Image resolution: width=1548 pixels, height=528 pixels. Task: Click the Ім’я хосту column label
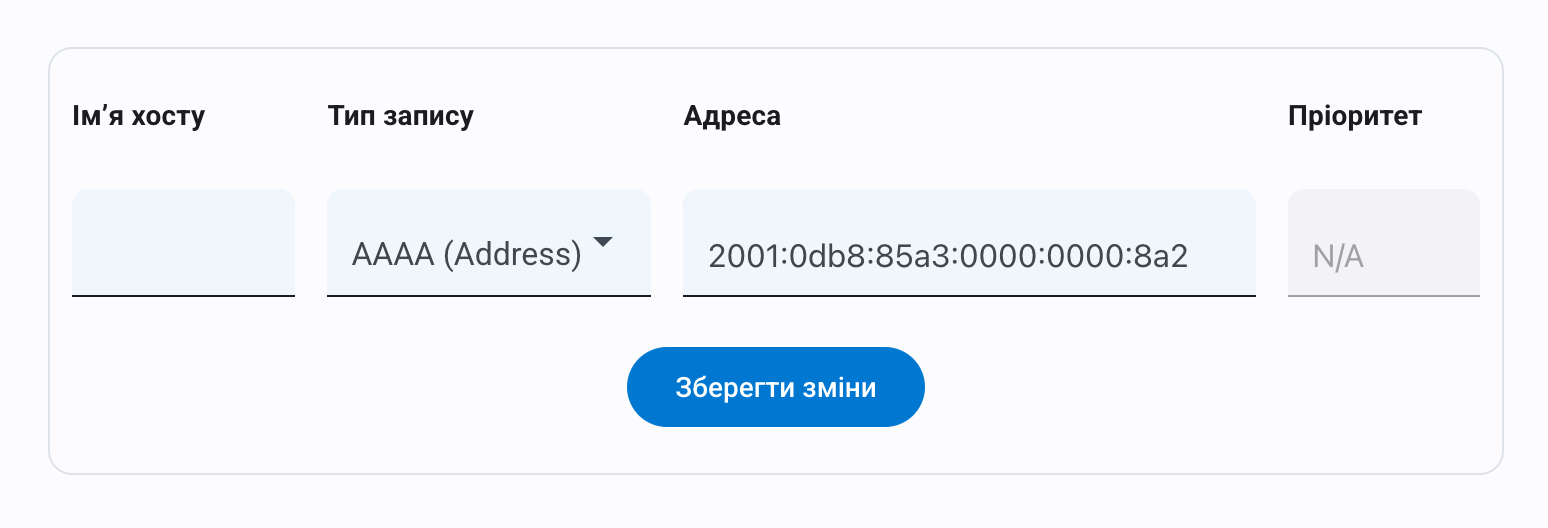(x=138, y=116)
